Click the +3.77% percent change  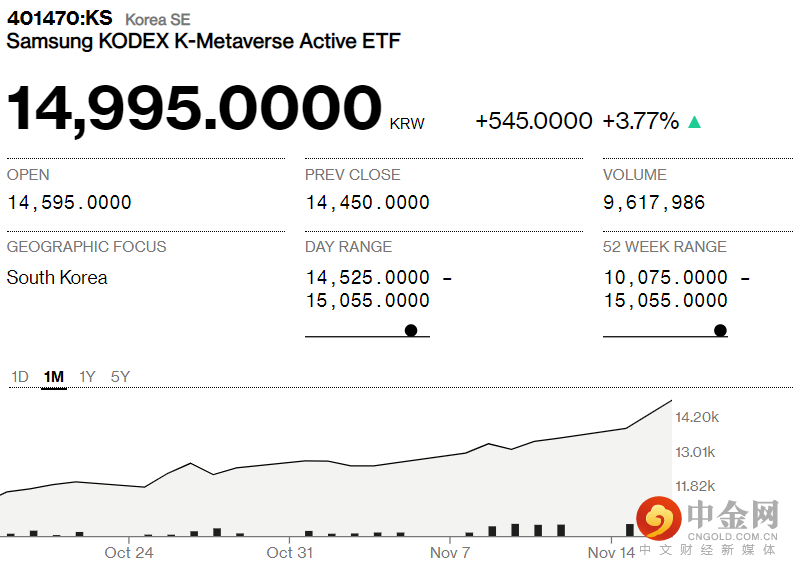(640, 121)
